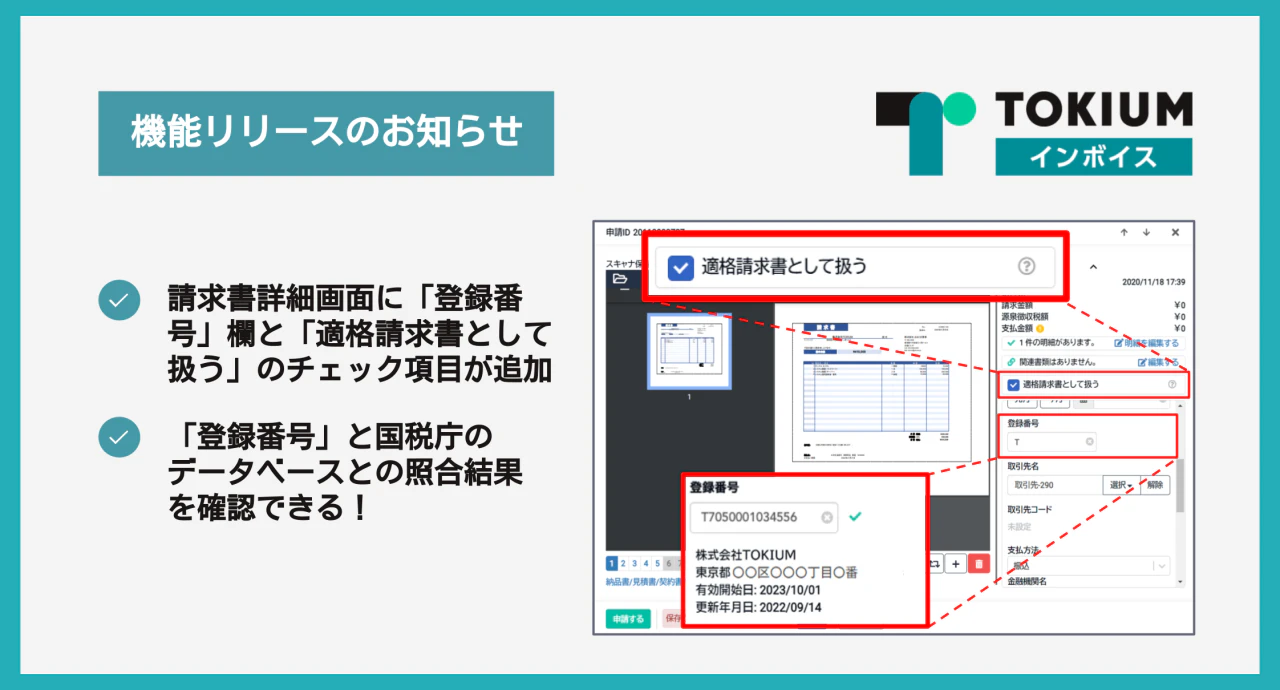Screen dimensions: 1280x690
Task: Click the 取引先-290 supplier name field
Action: (x=1054, y=485)
